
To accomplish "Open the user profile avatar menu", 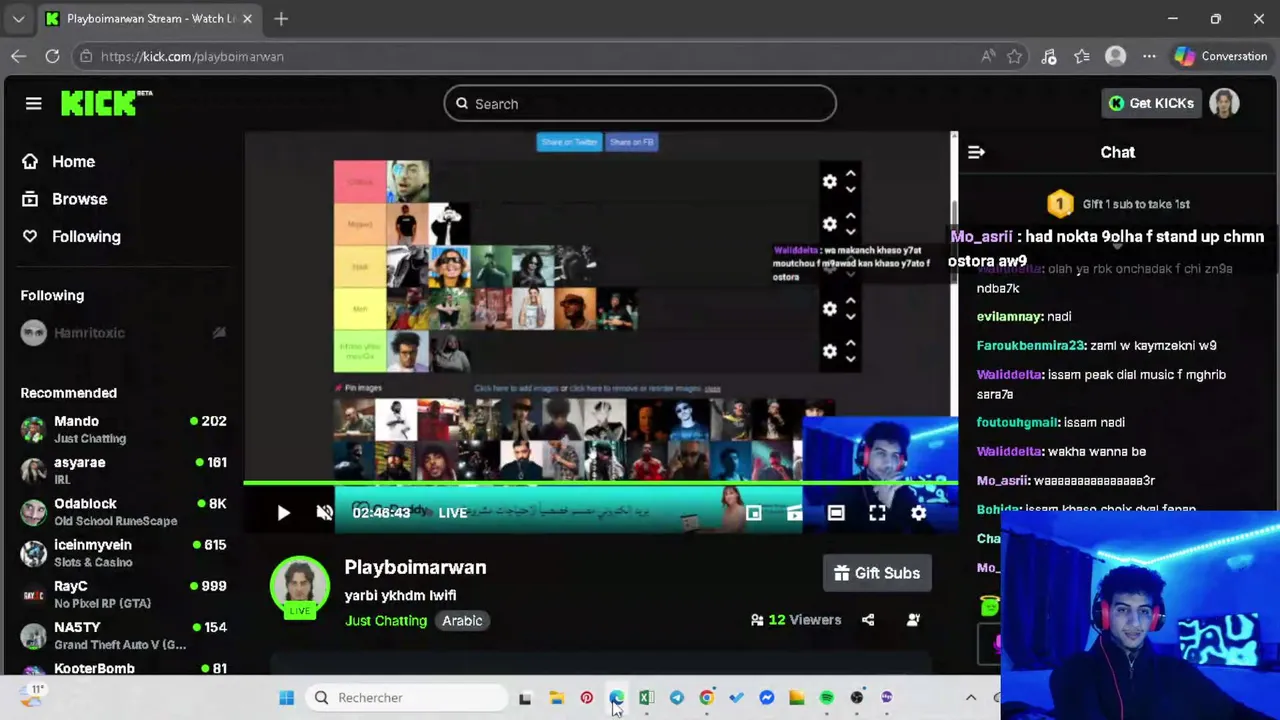I will (x=1224, y=103).
